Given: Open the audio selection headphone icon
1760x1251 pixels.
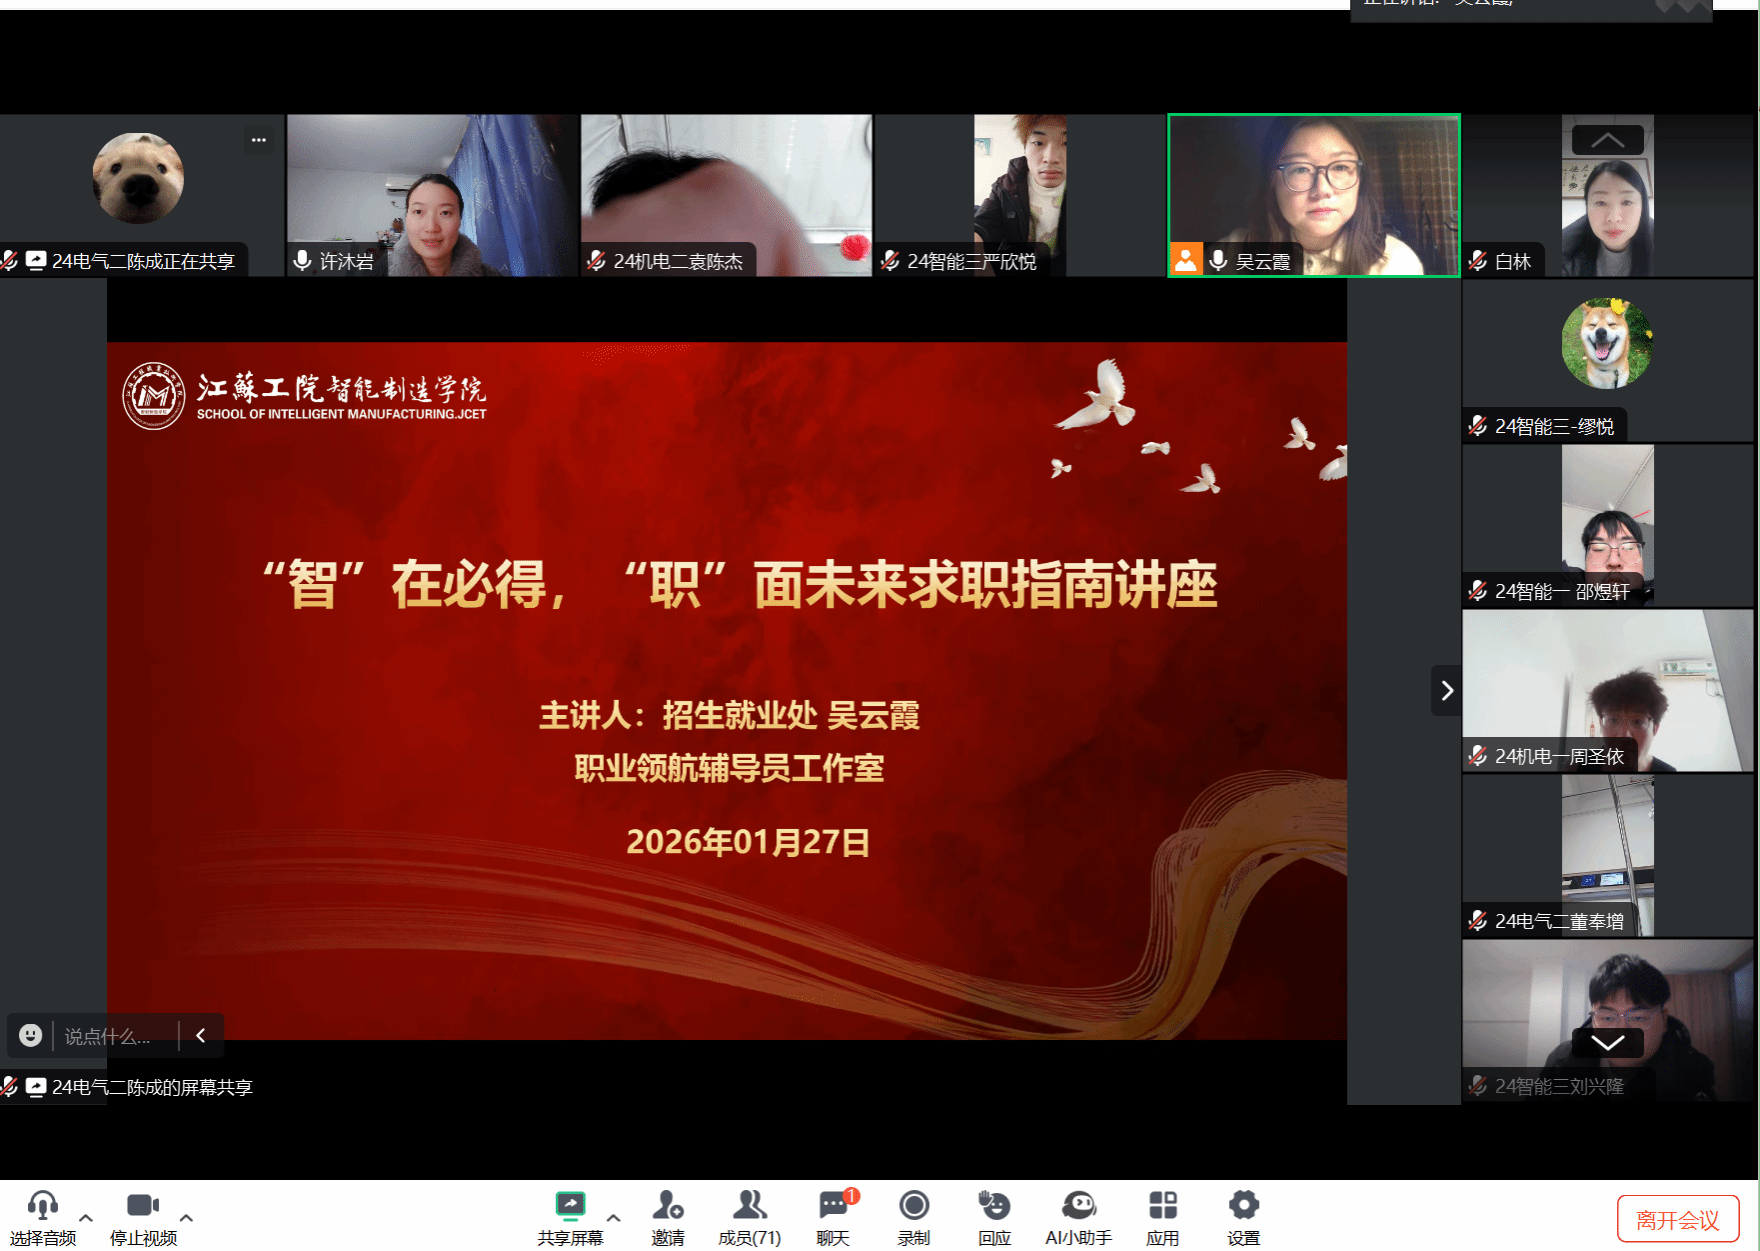Looking at the screenshot, I should (42, 1206).
